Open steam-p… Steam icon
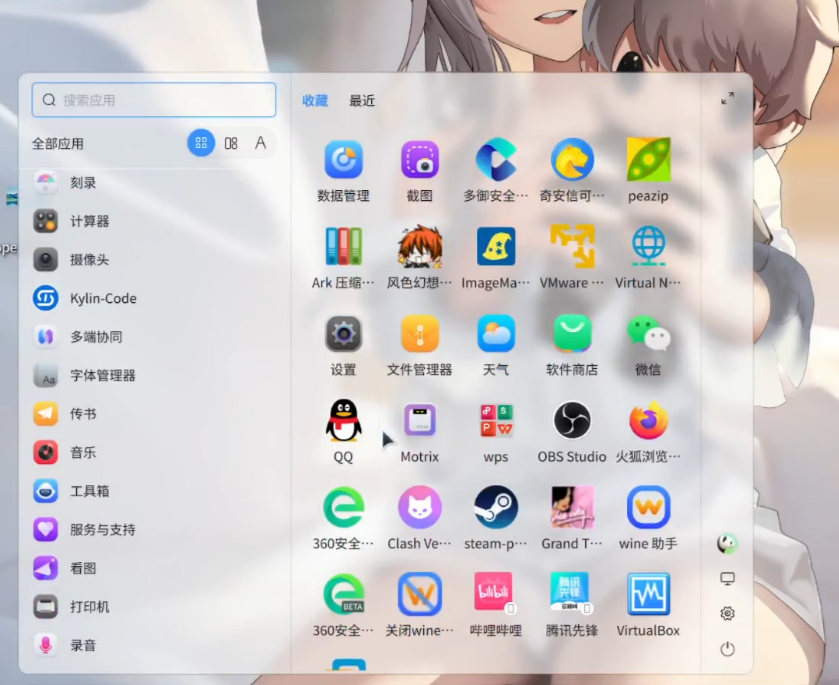Image resolution: width=839 pixels, height=685 pixels. [x=496, y=507]
